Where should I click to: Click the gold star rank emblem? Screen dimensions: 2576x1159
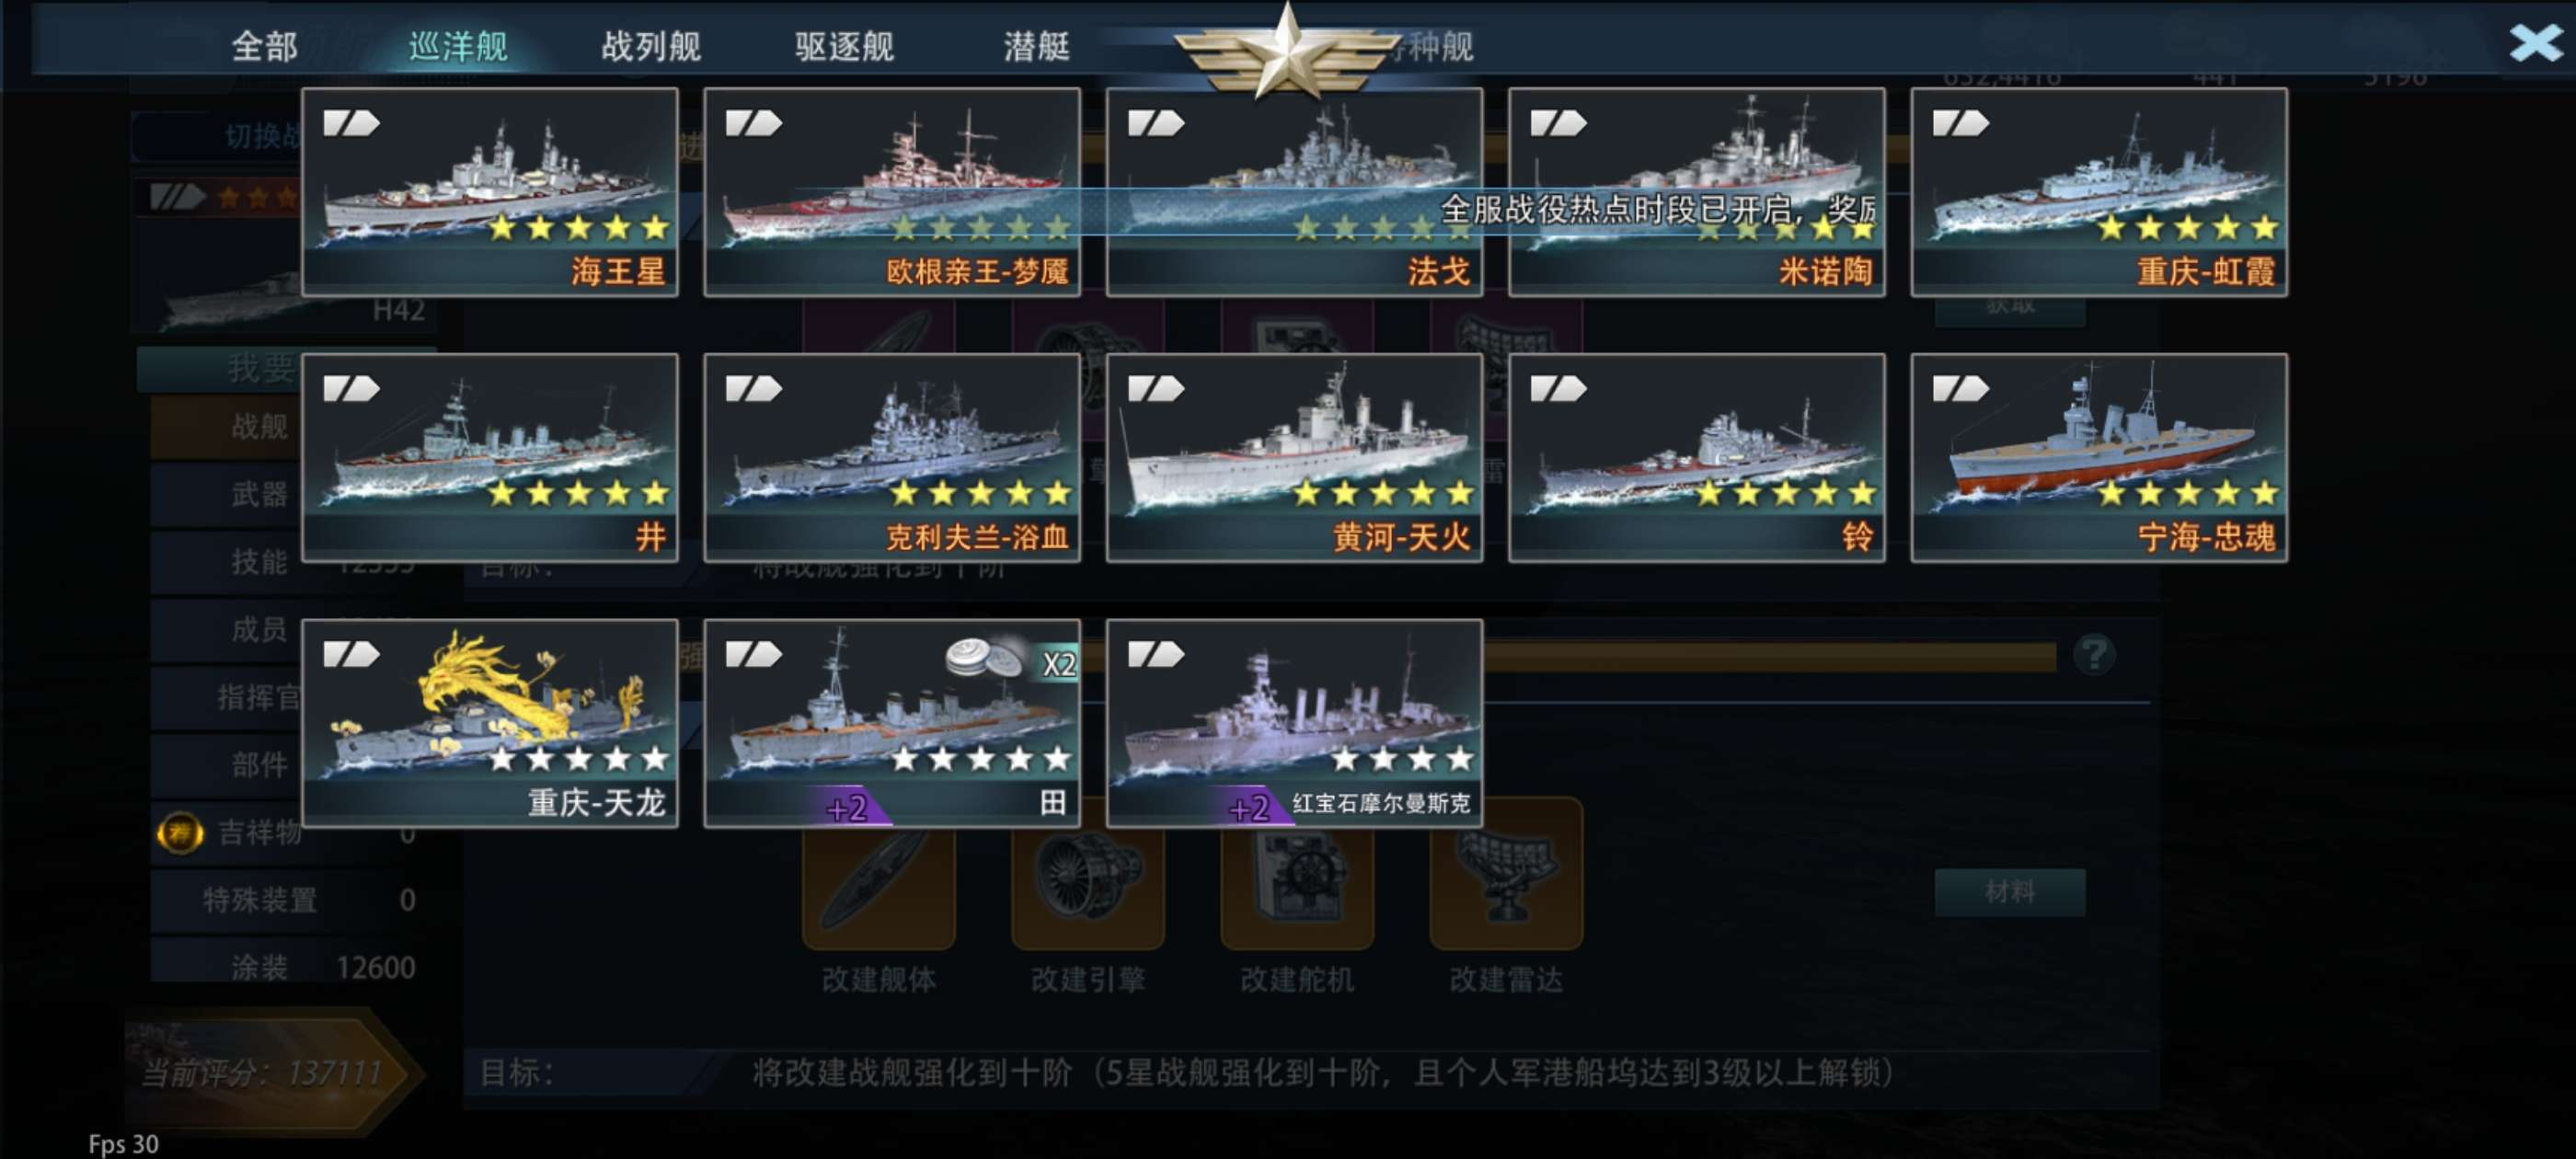1286,50
